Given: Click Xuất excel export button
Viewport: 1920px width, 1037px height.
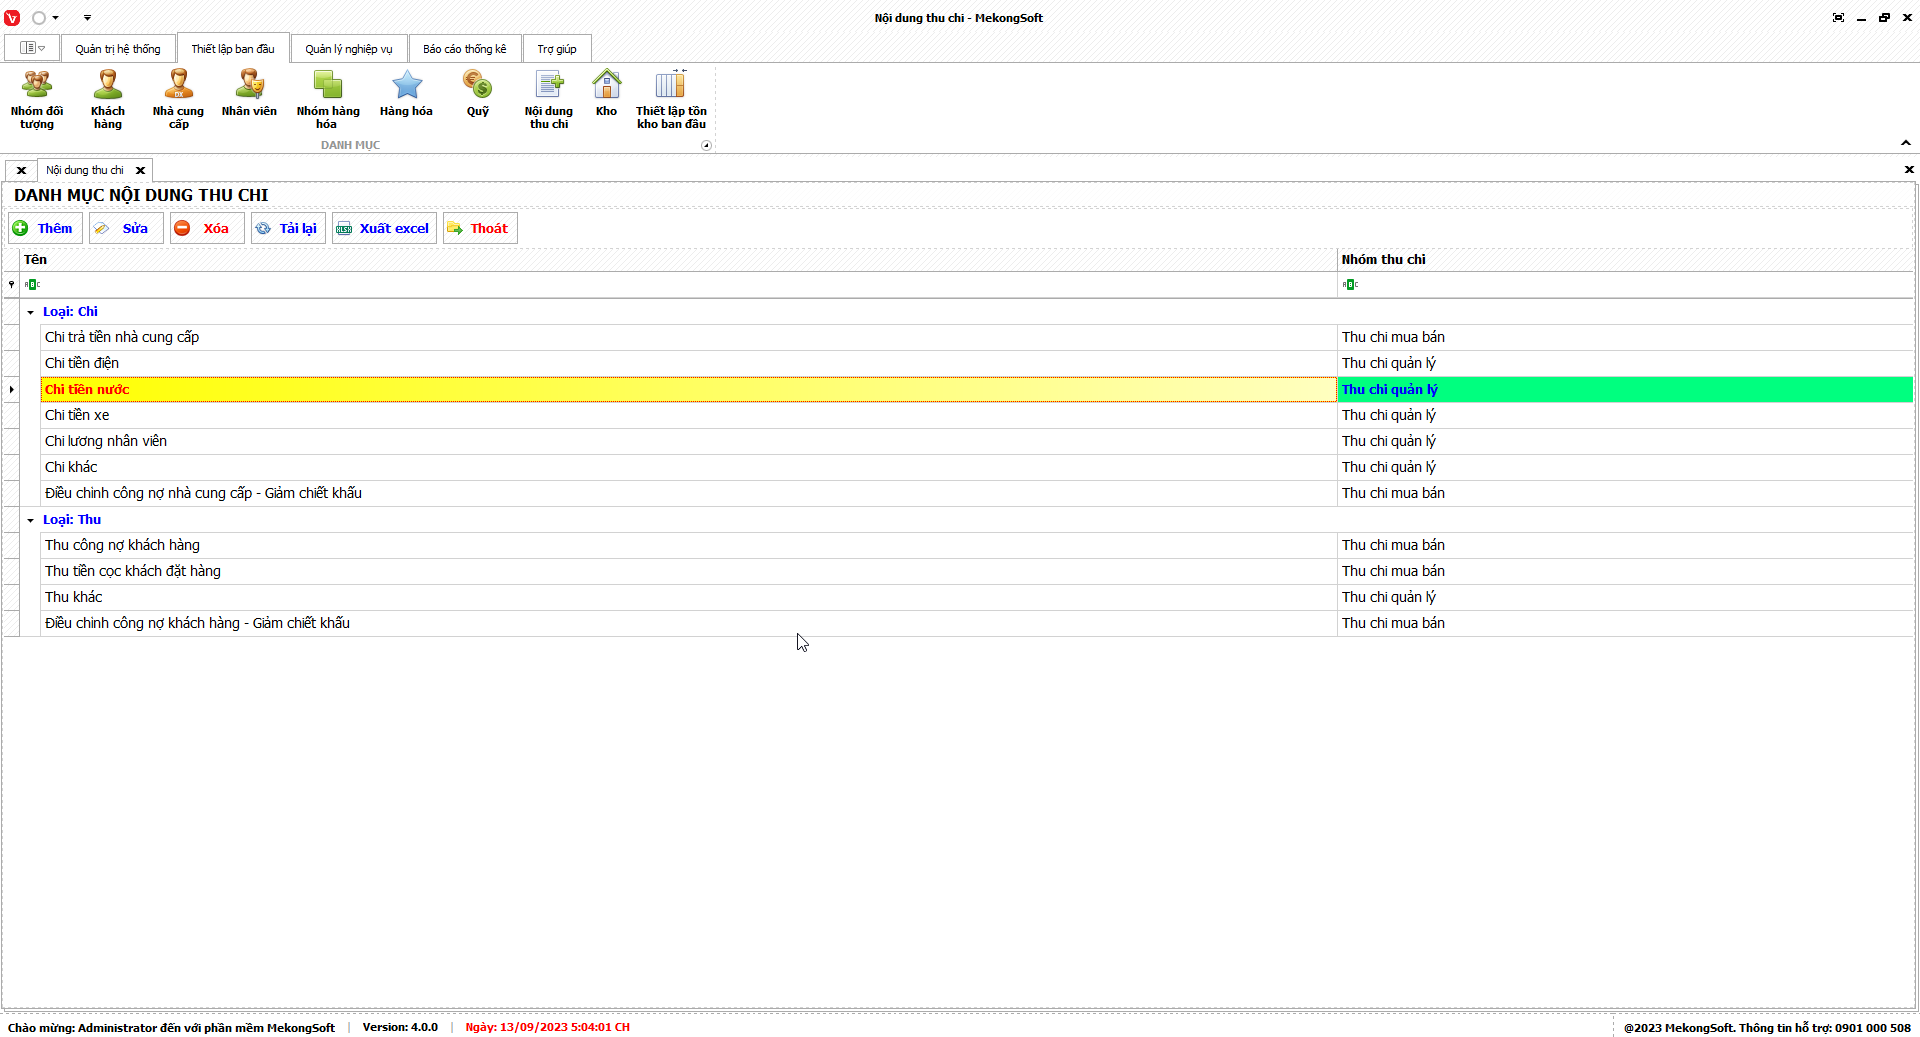Looking at the screenshot, I should point(384,228).
